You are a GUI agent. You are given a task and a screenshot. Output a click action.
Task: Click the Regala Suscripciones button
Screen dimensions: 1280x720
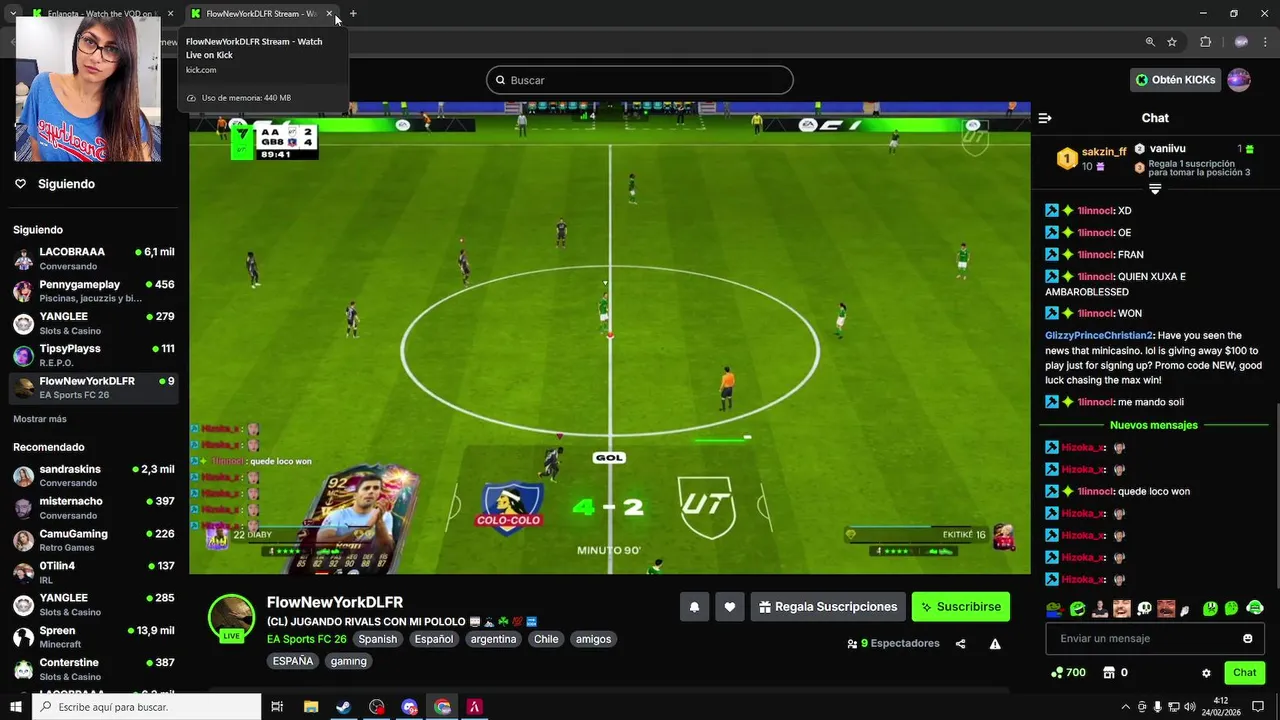pyautogui.click(x=827, y=607)
